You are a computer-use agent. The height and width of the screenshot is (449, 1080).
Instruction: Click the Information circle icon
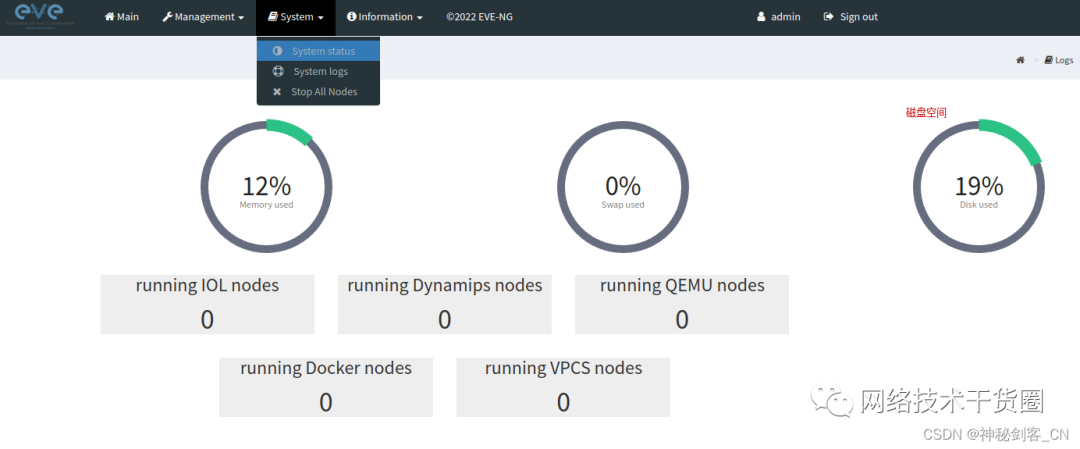(x=352, y=17)
